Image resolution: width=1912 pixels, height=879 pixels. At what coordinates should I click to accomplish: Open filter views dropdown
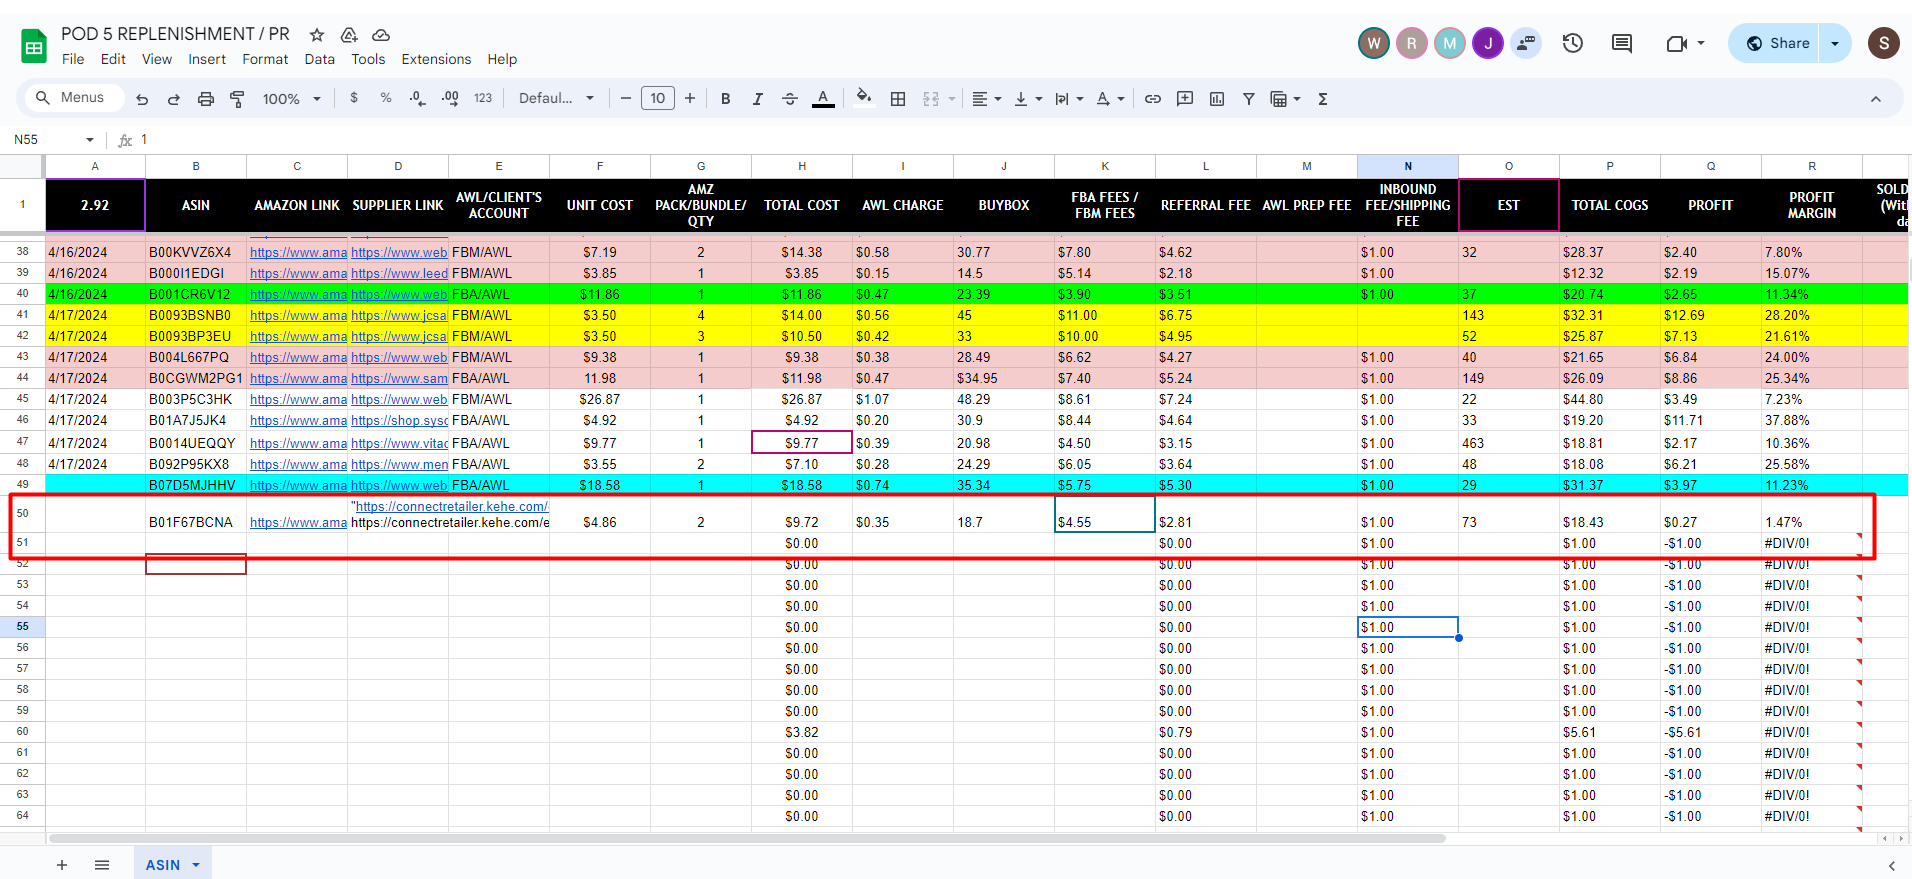[1285, 99]
